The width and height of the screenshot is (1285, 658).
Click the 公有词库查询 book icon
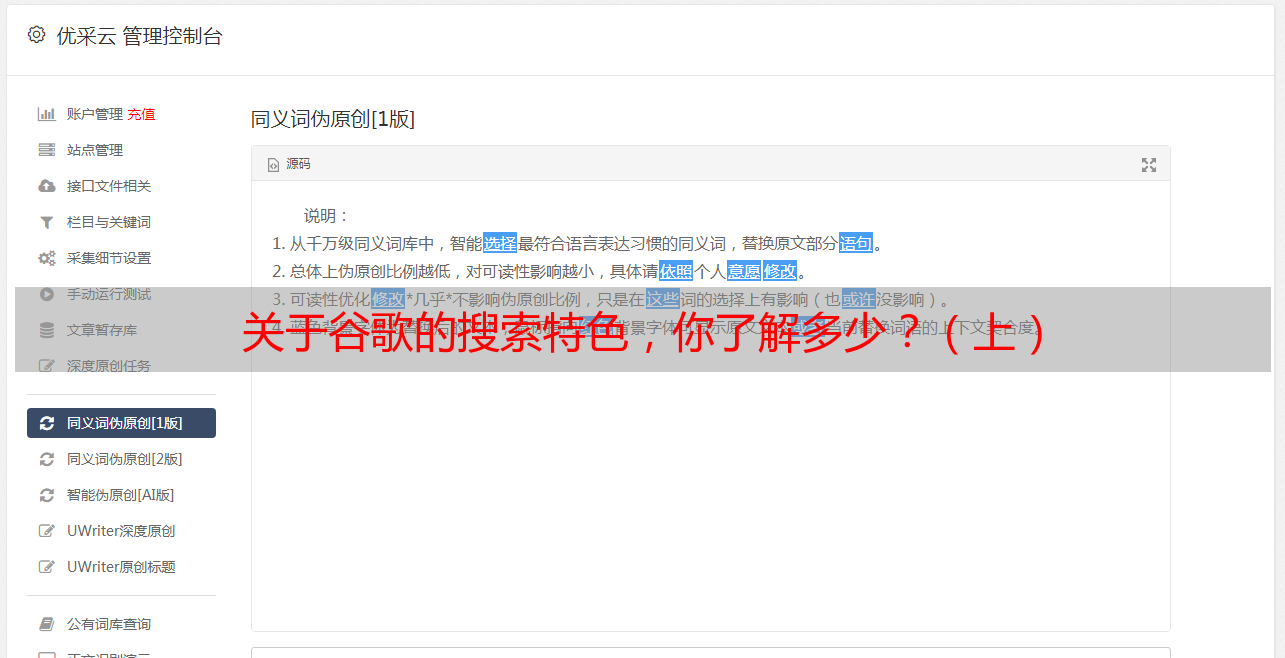(x=46, y=624)
